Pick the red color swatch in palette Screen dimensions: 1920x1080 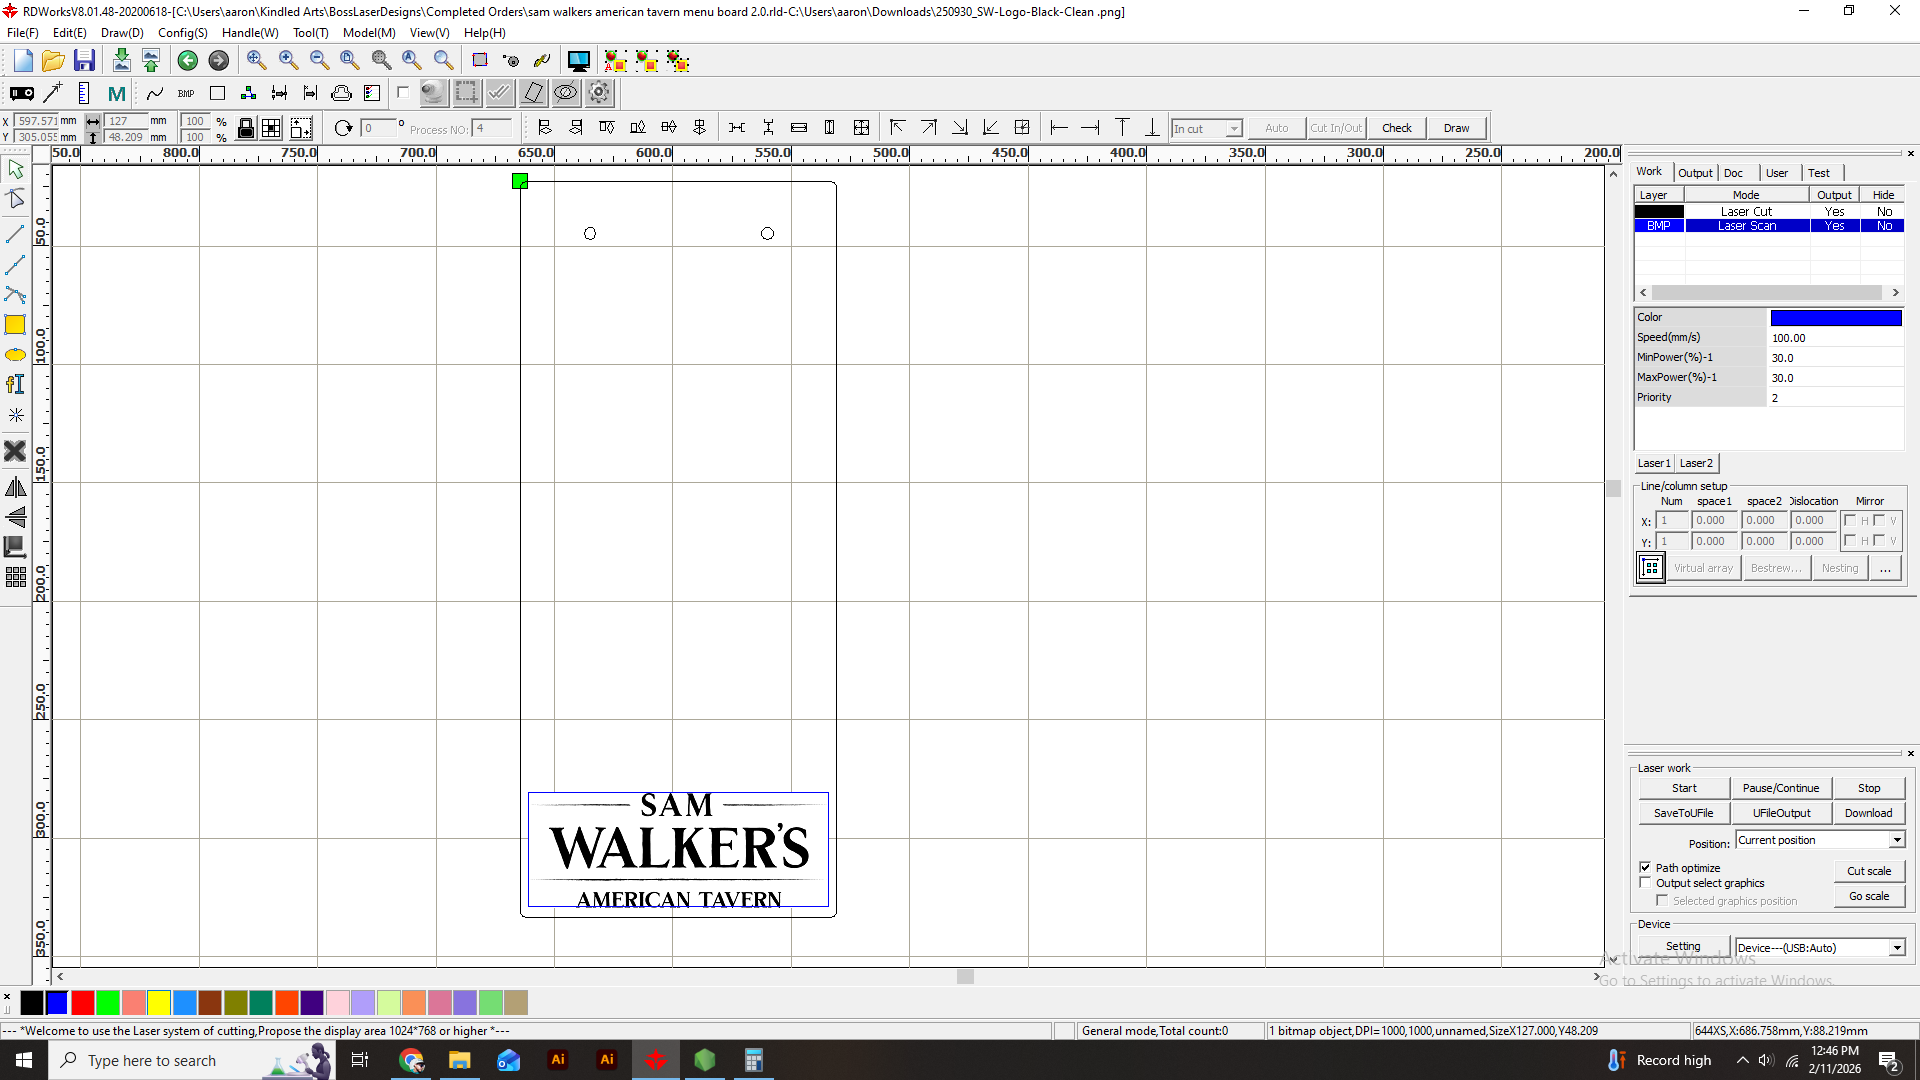(x=83, y=1002)
